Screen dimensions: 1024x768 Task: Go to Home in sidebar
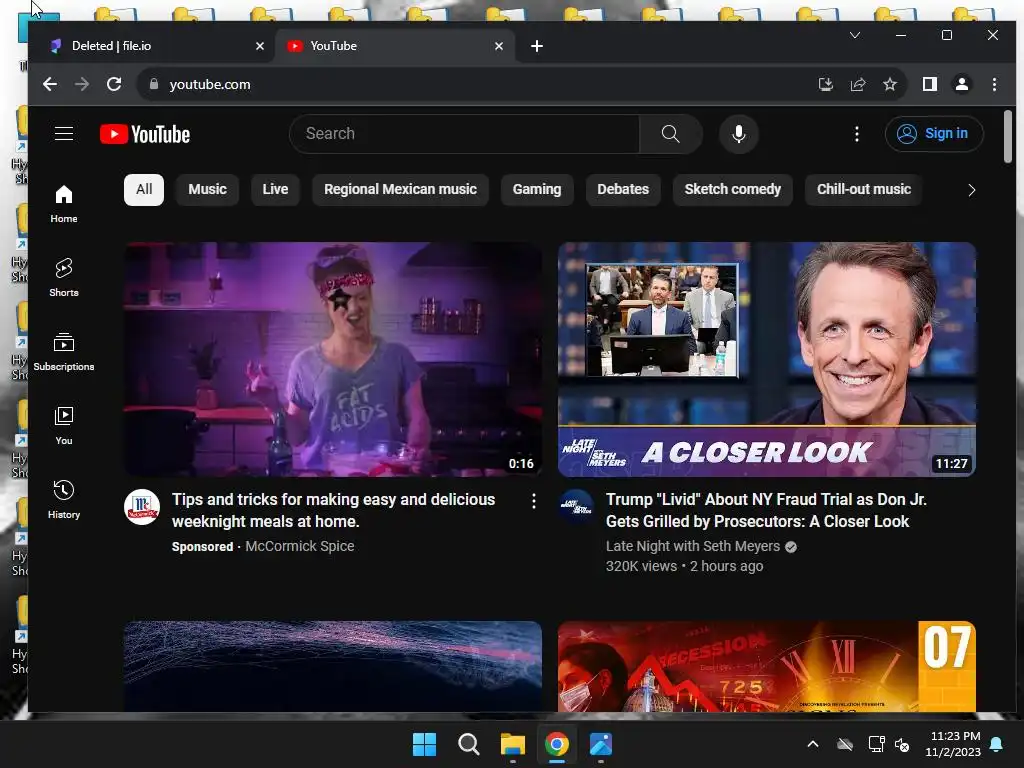tap(64, 204)
